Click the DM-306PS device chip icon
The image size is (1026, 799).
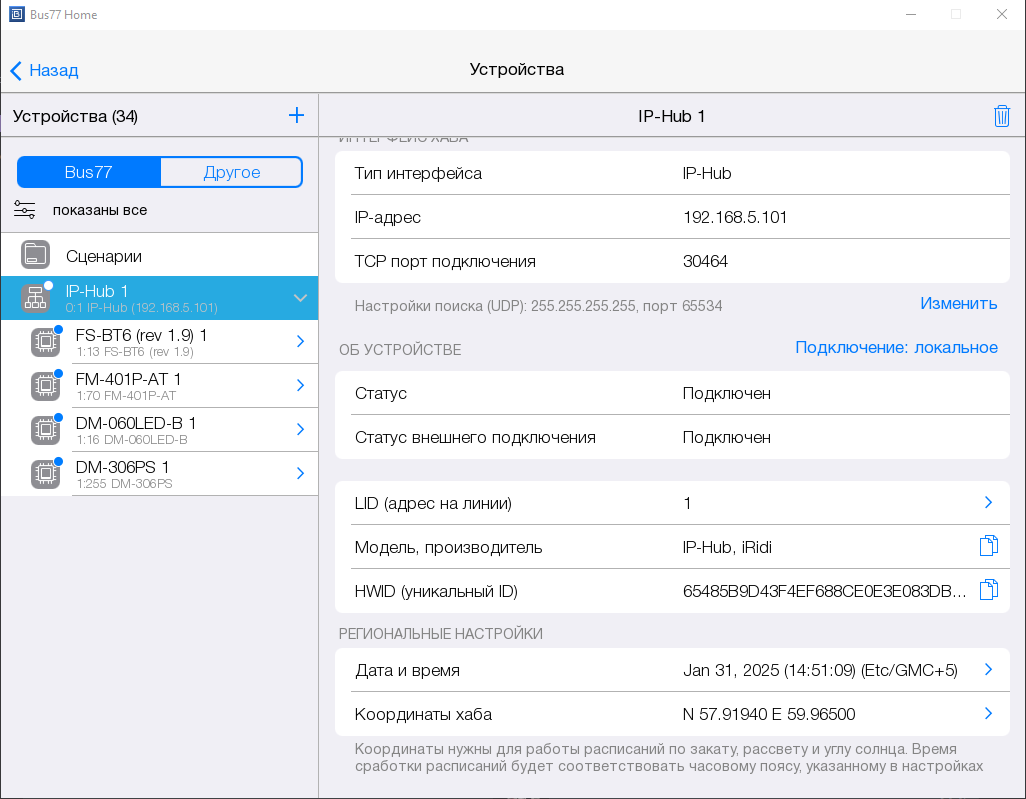click(44, 474)
